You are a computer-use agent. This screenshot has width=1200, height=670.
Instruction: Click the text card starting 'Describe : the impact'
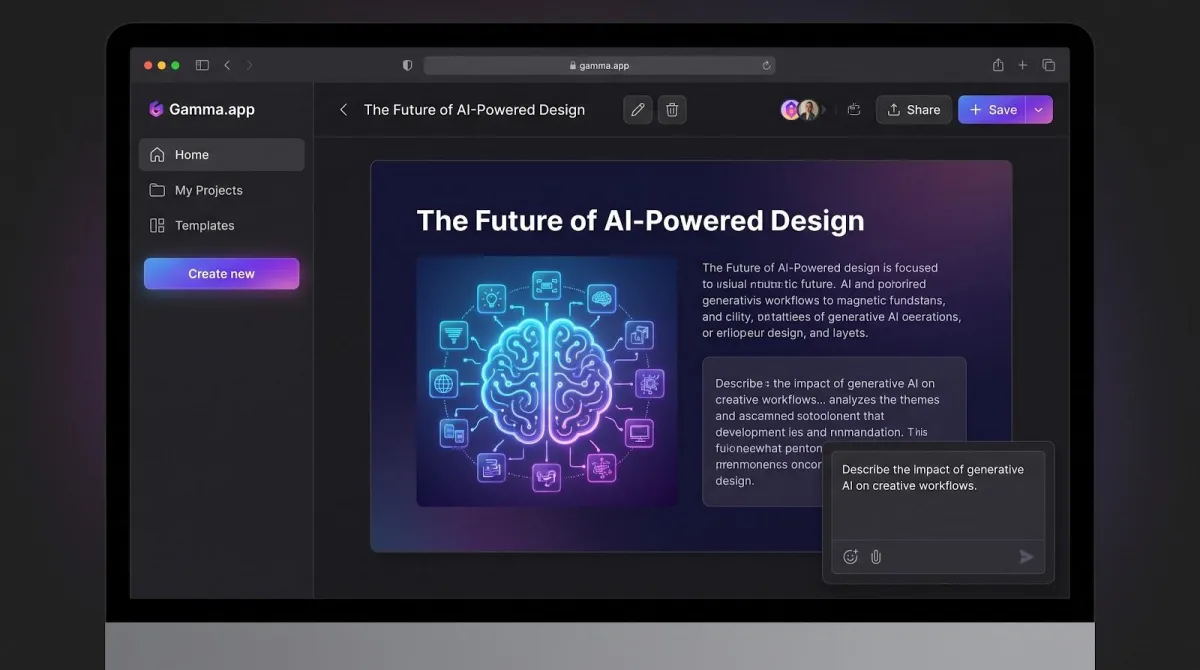tap(834, 431)
